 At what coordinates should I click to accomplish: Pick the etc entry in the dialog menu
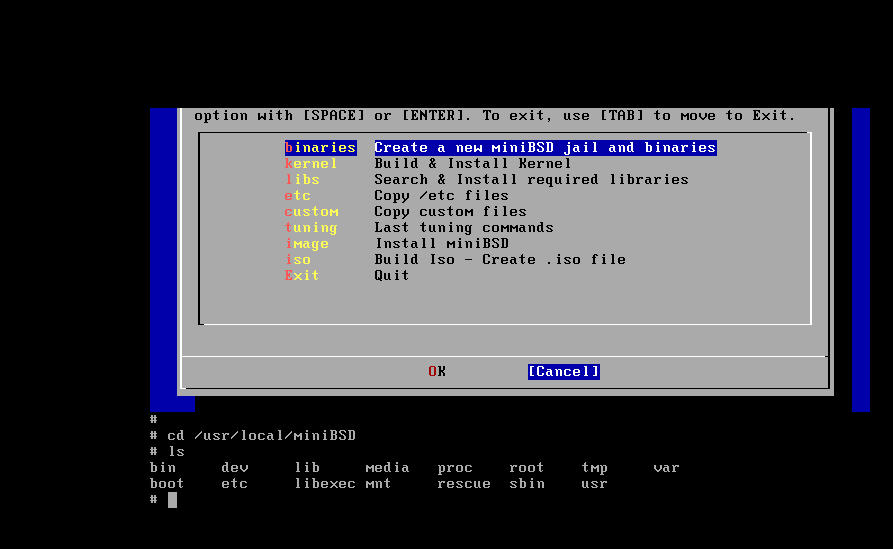click(x=298, y=196)
